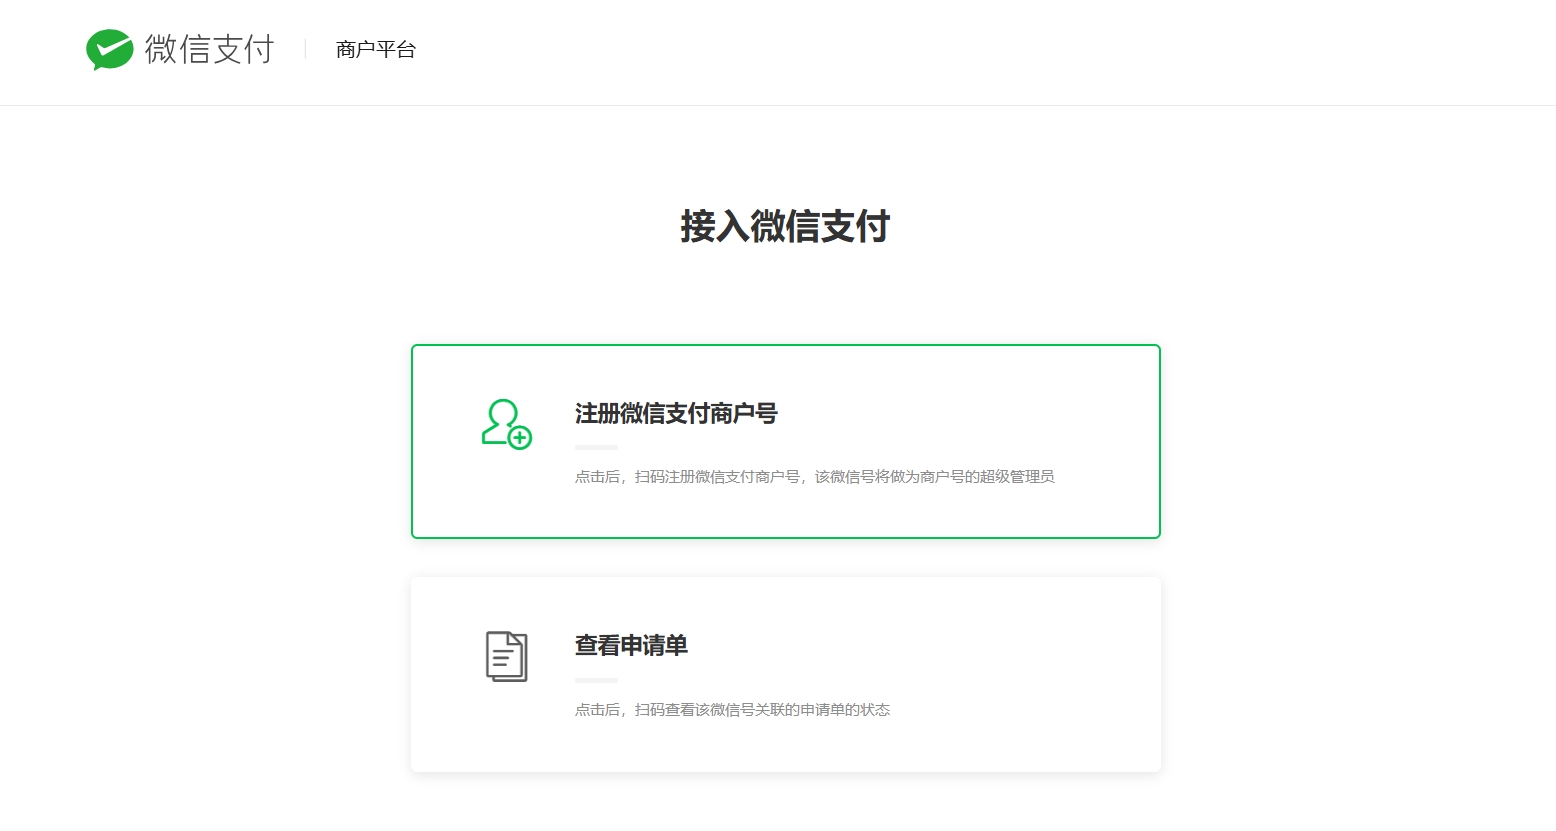Click the 接入微信支付 page heading

point(785,226)
